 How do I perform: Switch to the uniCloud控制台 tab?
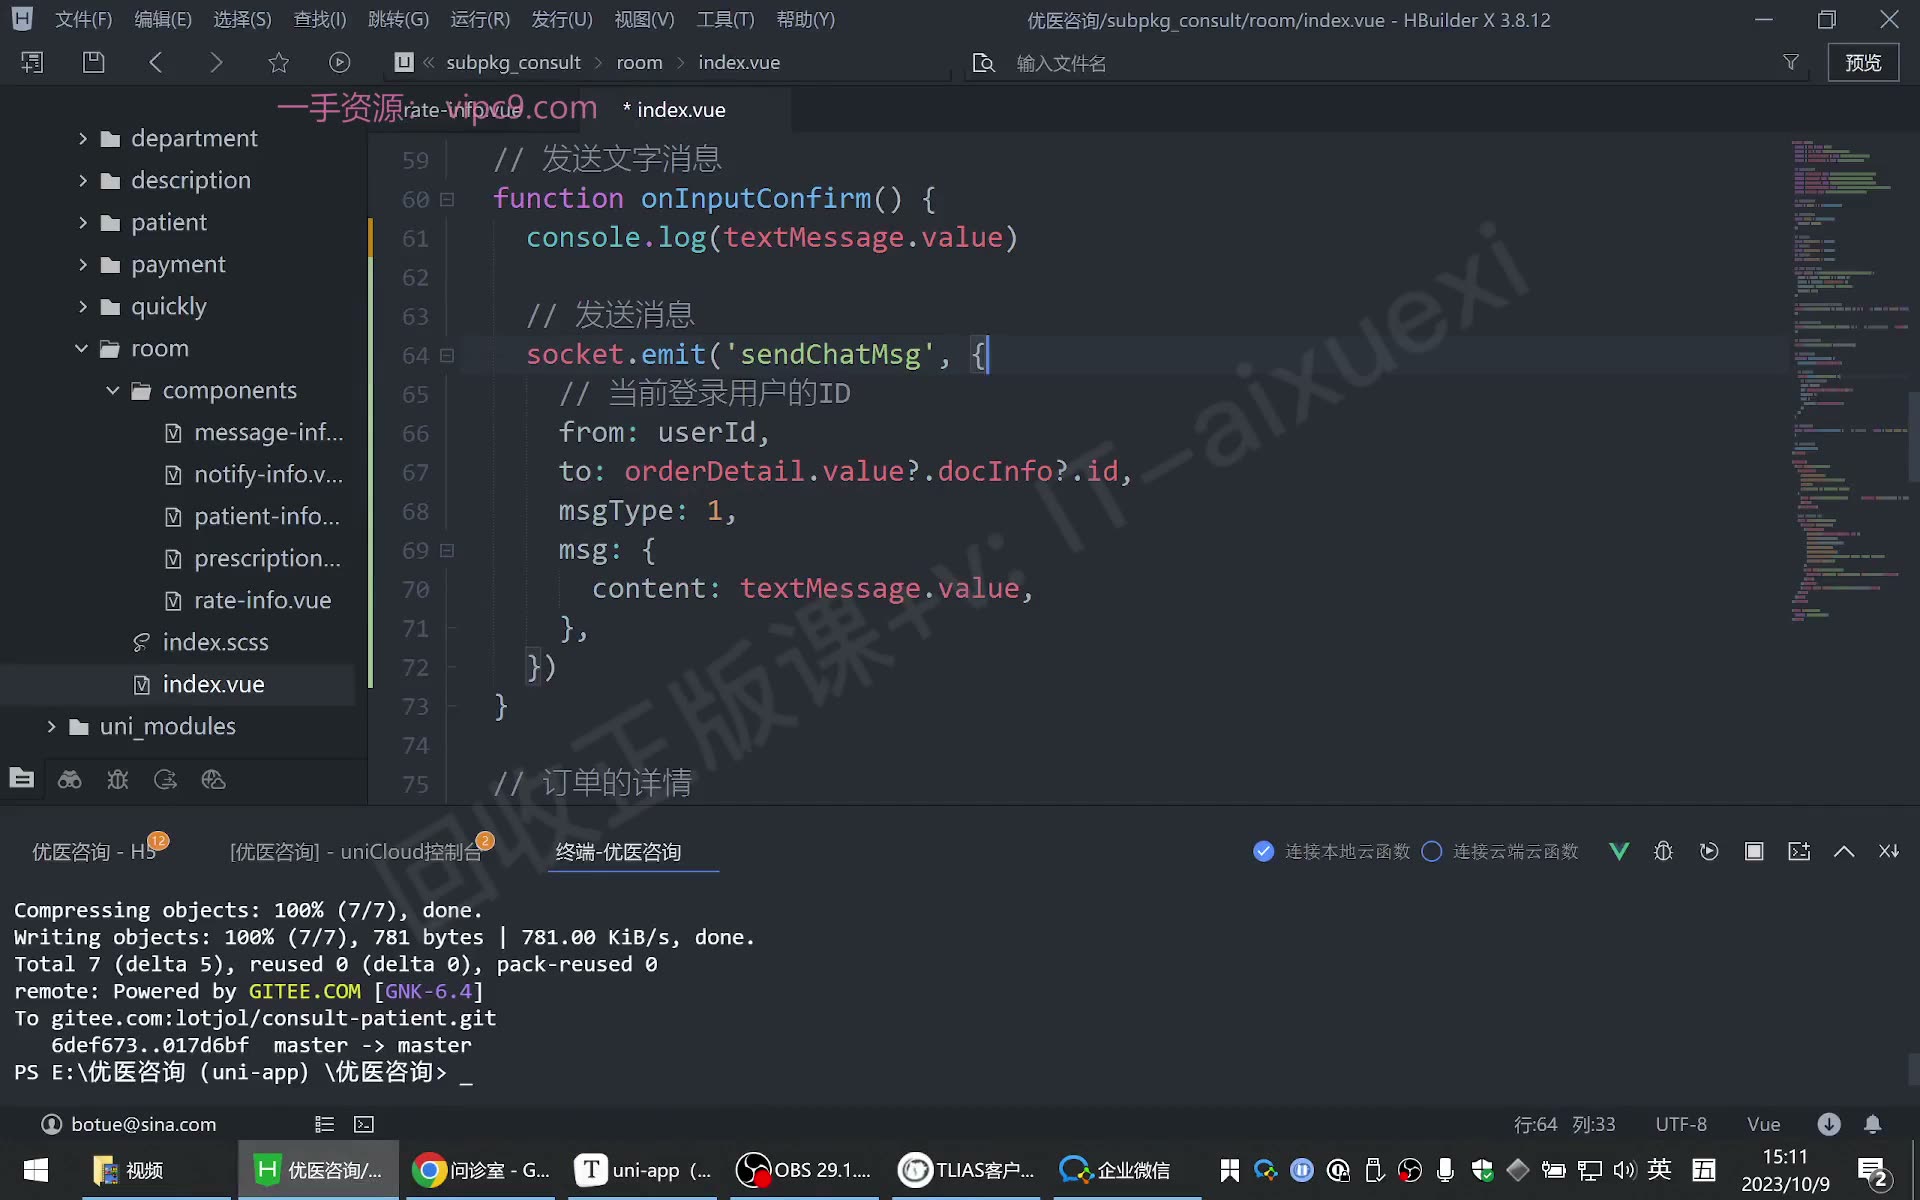(356, 851)
